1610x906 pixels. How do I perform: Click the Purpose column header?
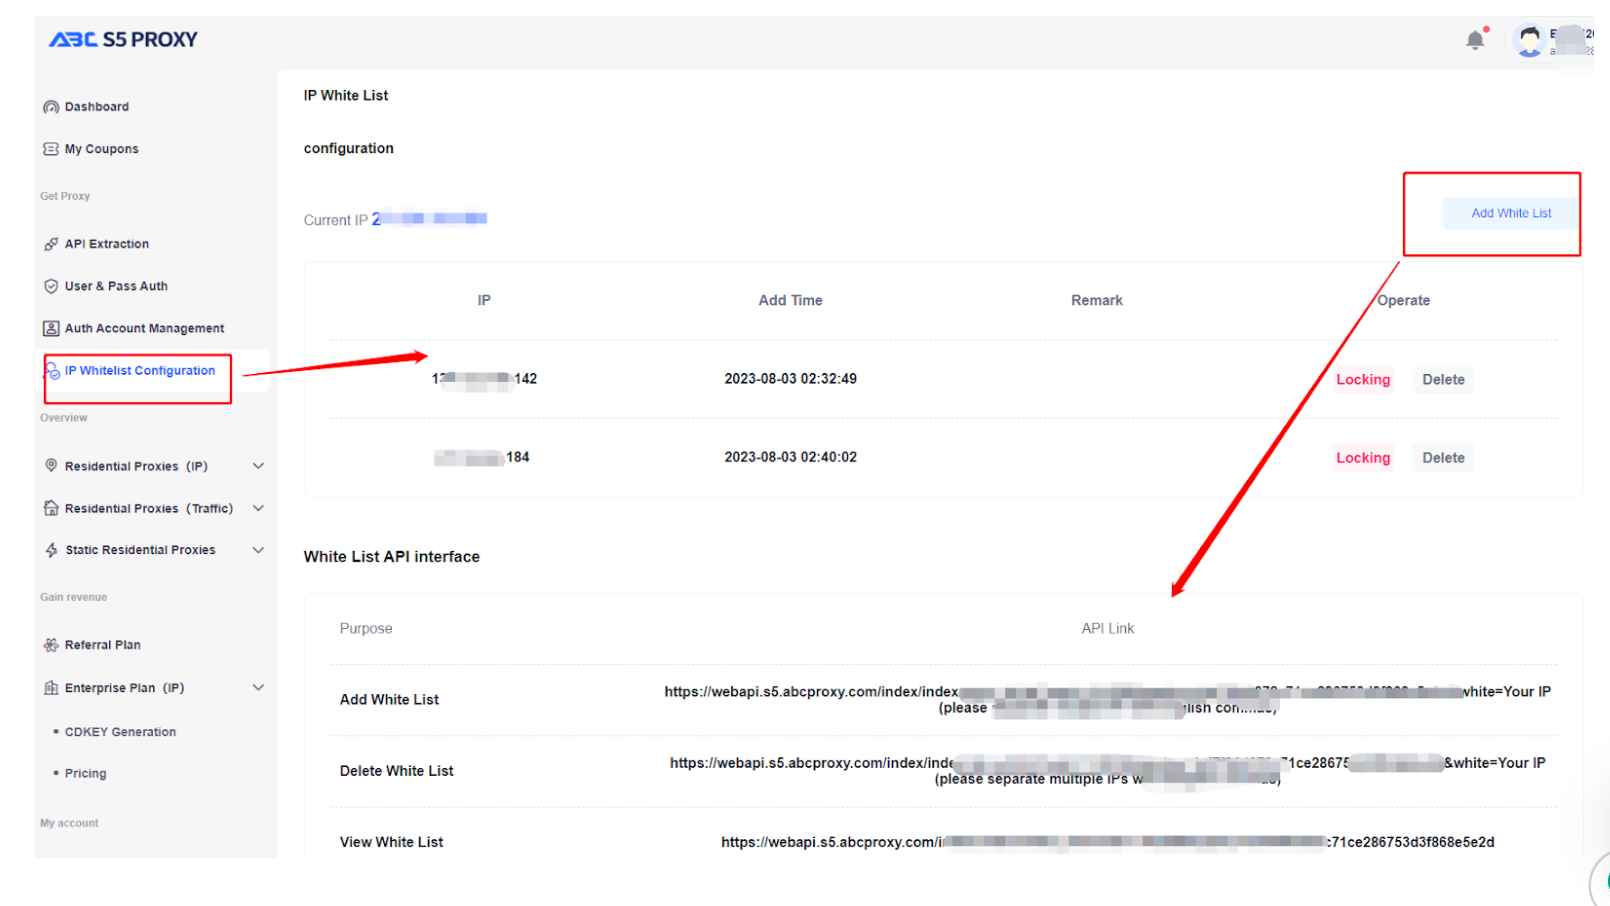(366, 628)
